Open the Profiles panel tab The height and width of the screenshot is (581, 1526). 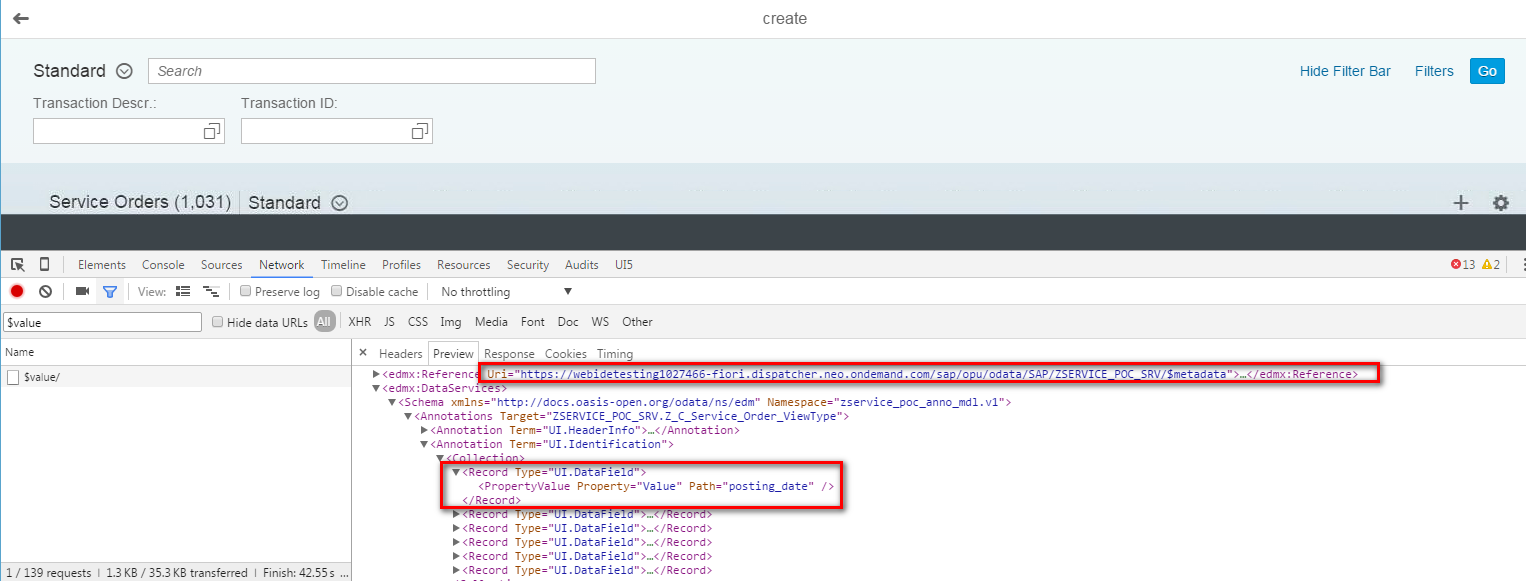click(x=401, y=265)
